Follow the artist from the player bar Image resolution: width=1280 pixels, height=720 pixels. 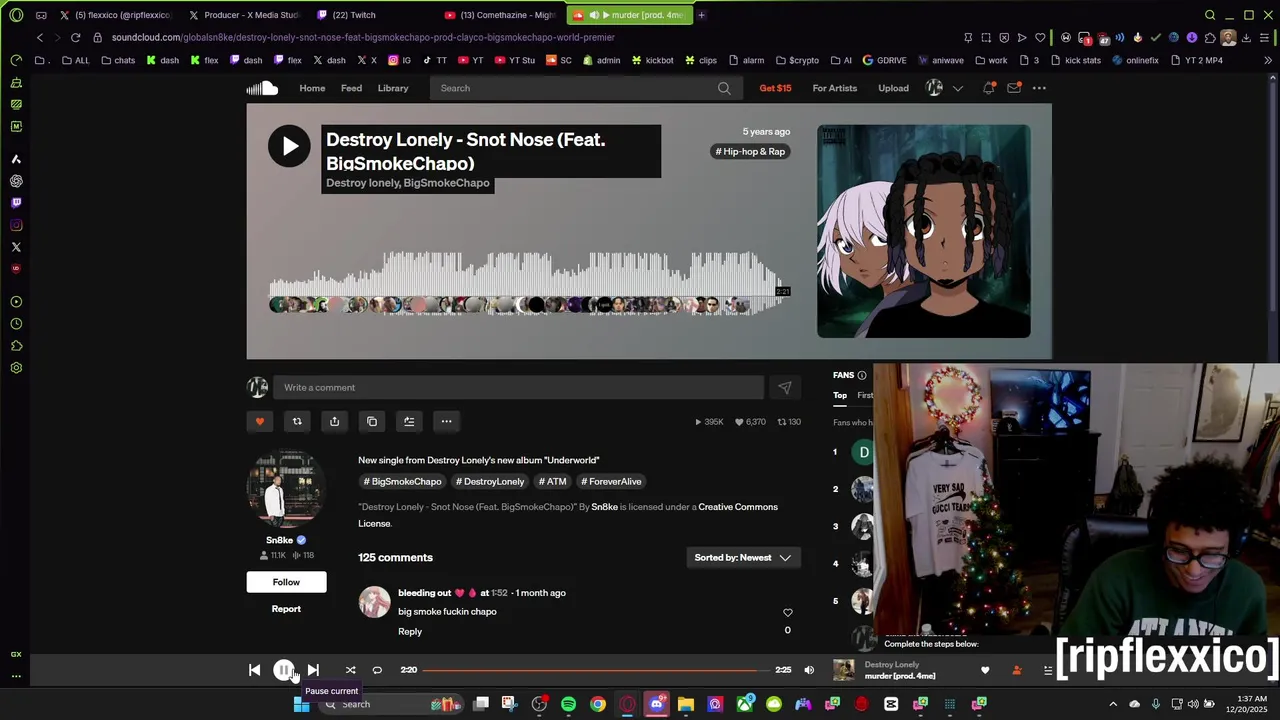pos(1017,670)
